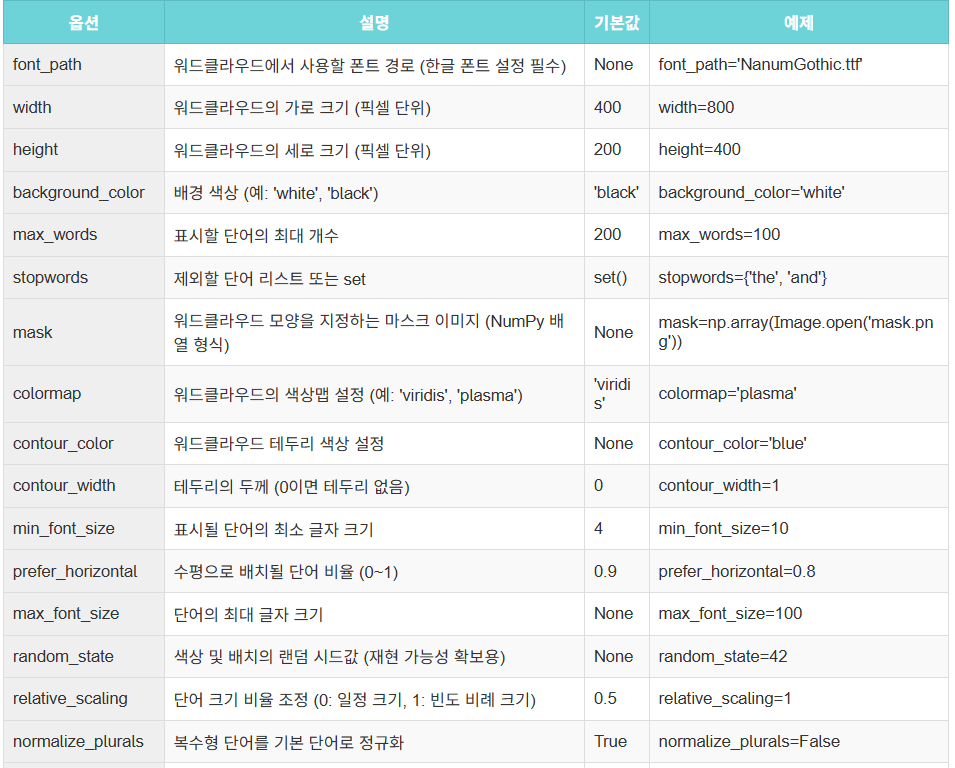Screen dimensions: 955x768
Task: Select the relative_scaling option cell
Action: pyautogui.click(x=84, y=699)
